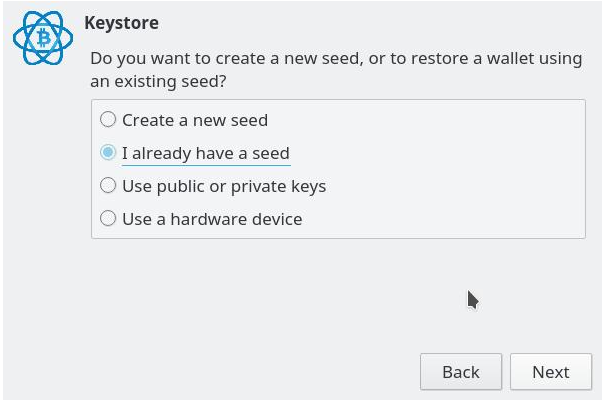The image size is (602, 400).
Task: Proceed to the following wizard step
Action: tap(551, 372)
